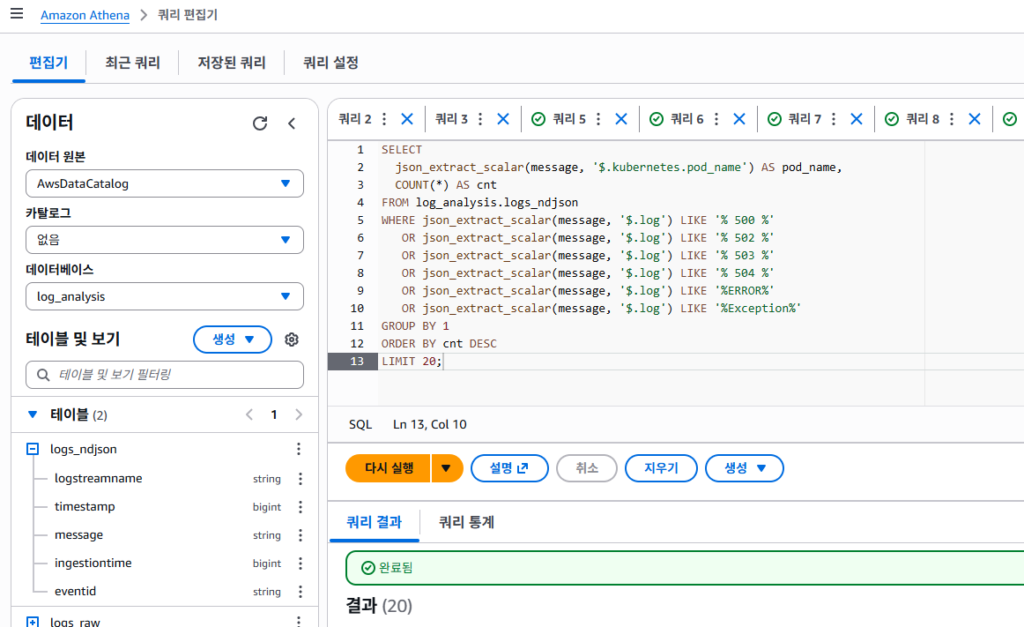Collapse the data side panel
The height and width of the screenshot is (627, 1024).
292,123
